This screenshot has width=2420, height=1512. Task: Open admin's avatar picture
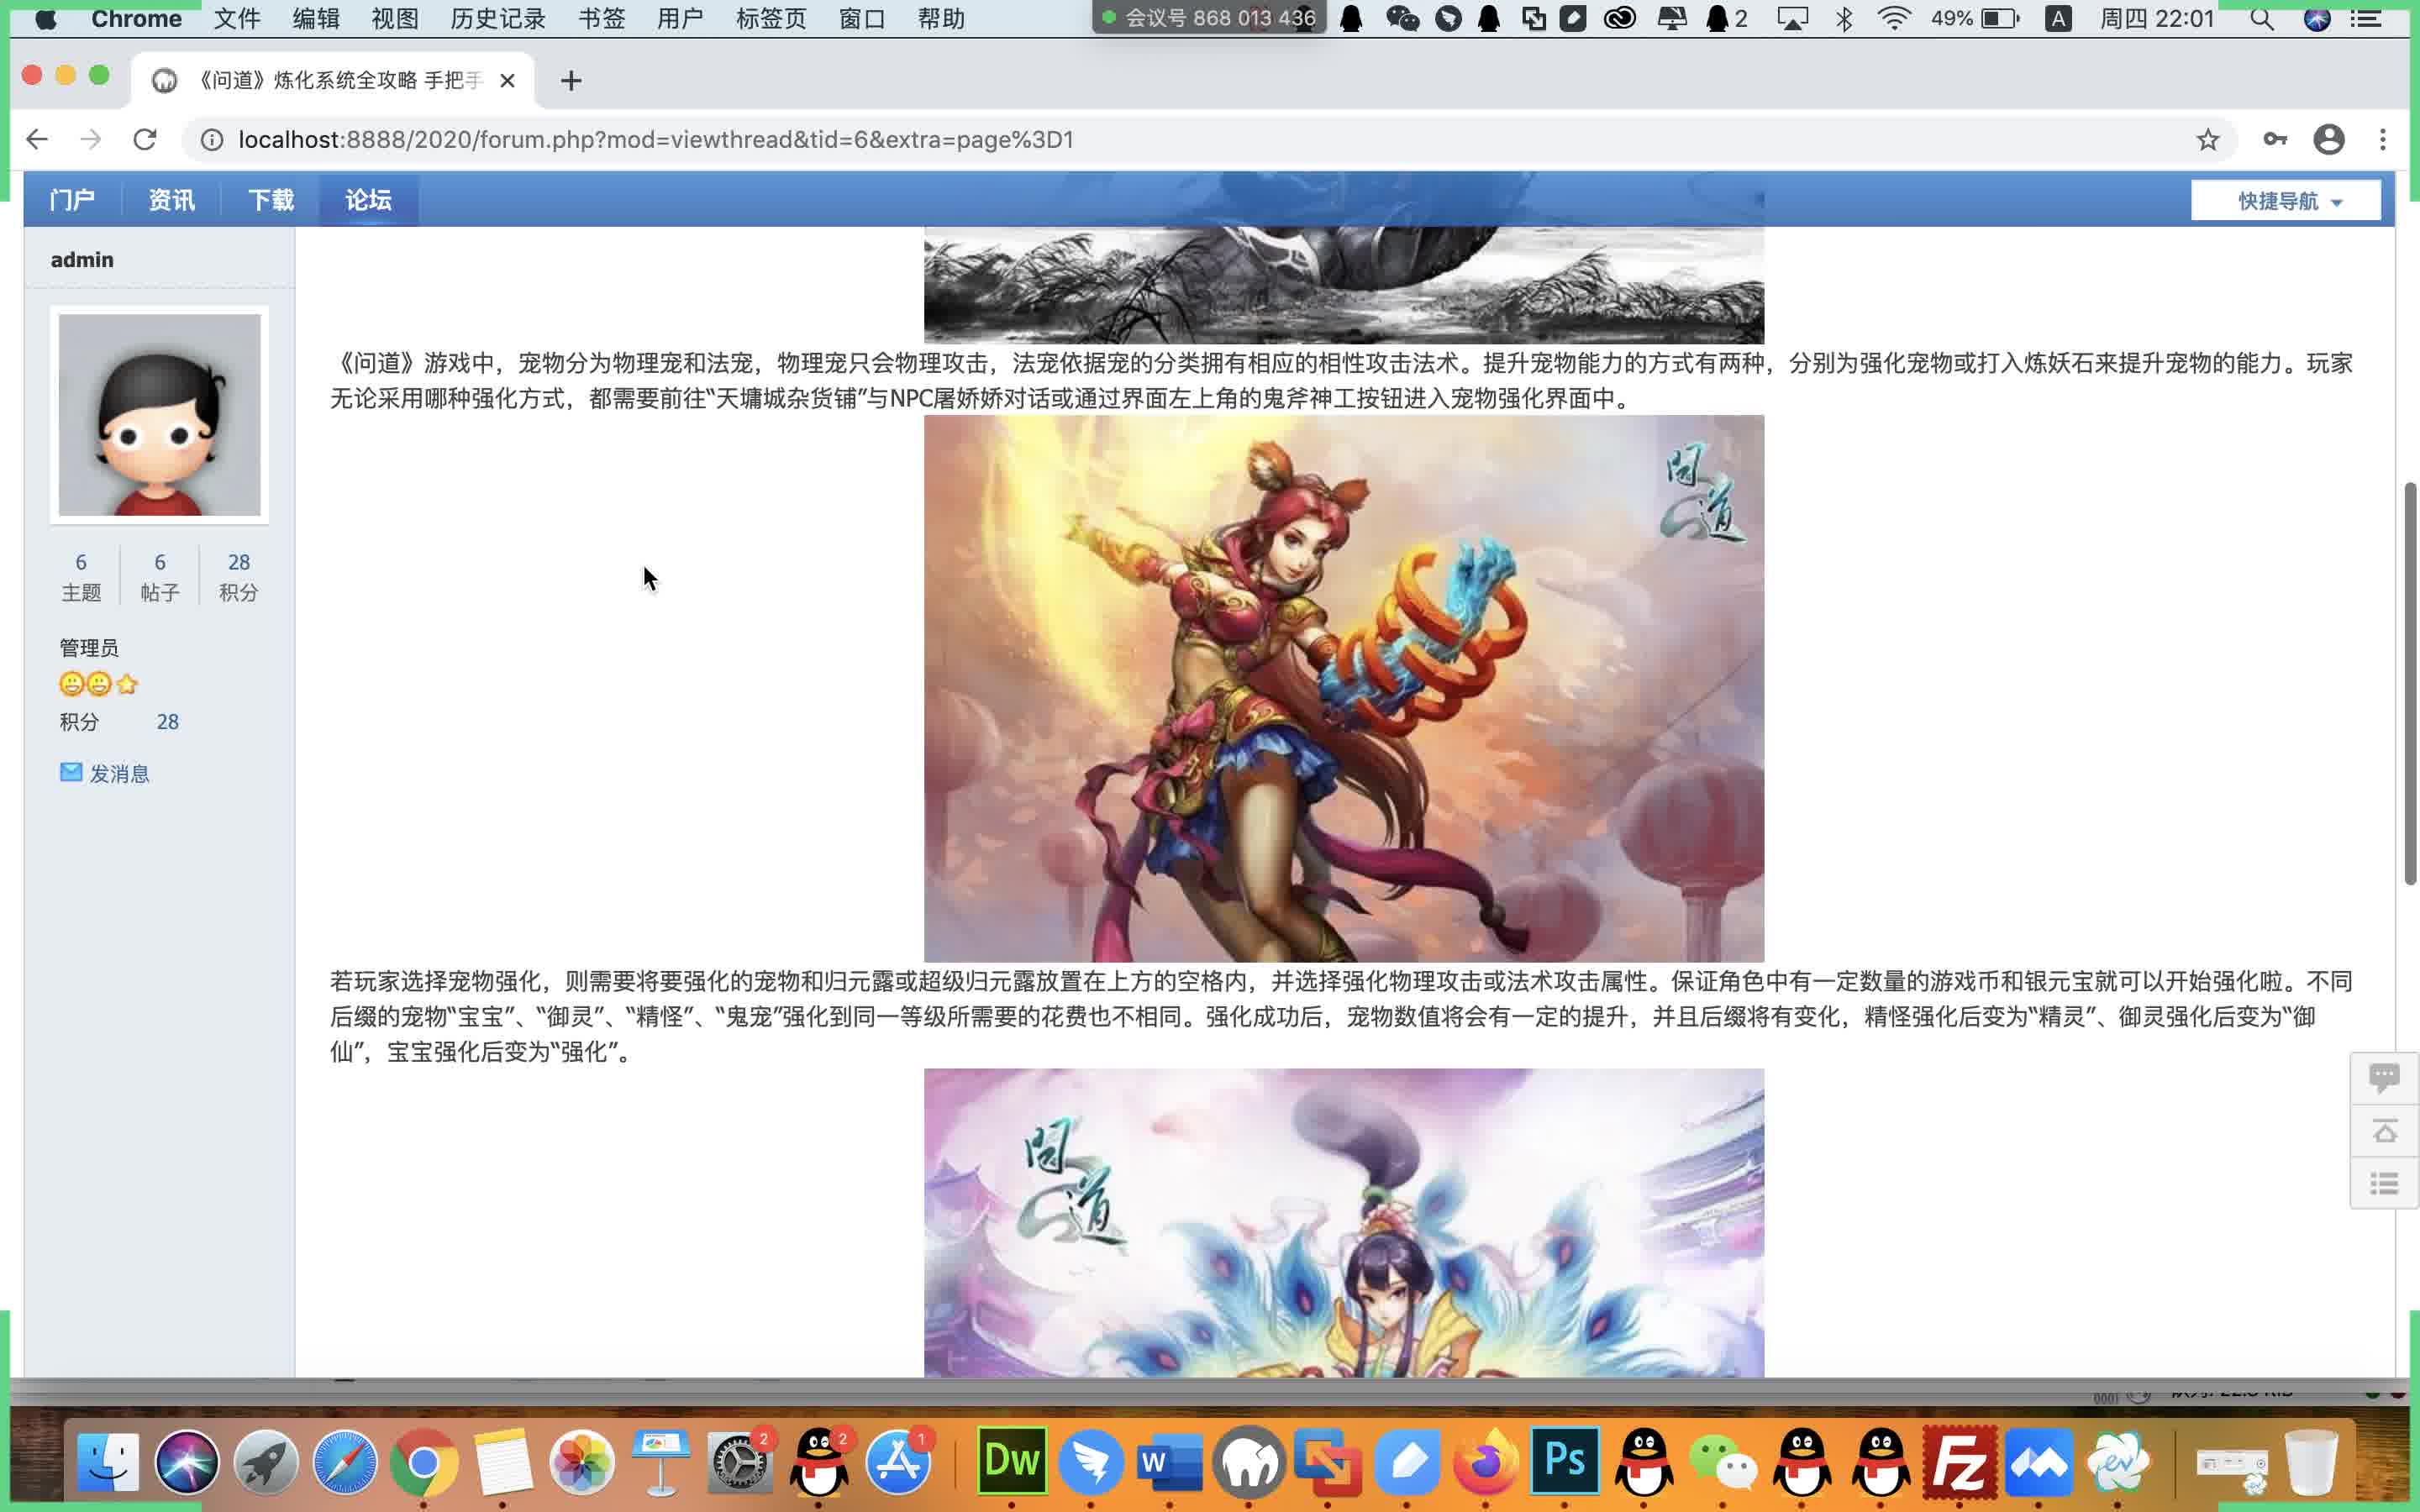tap(160, 415)
